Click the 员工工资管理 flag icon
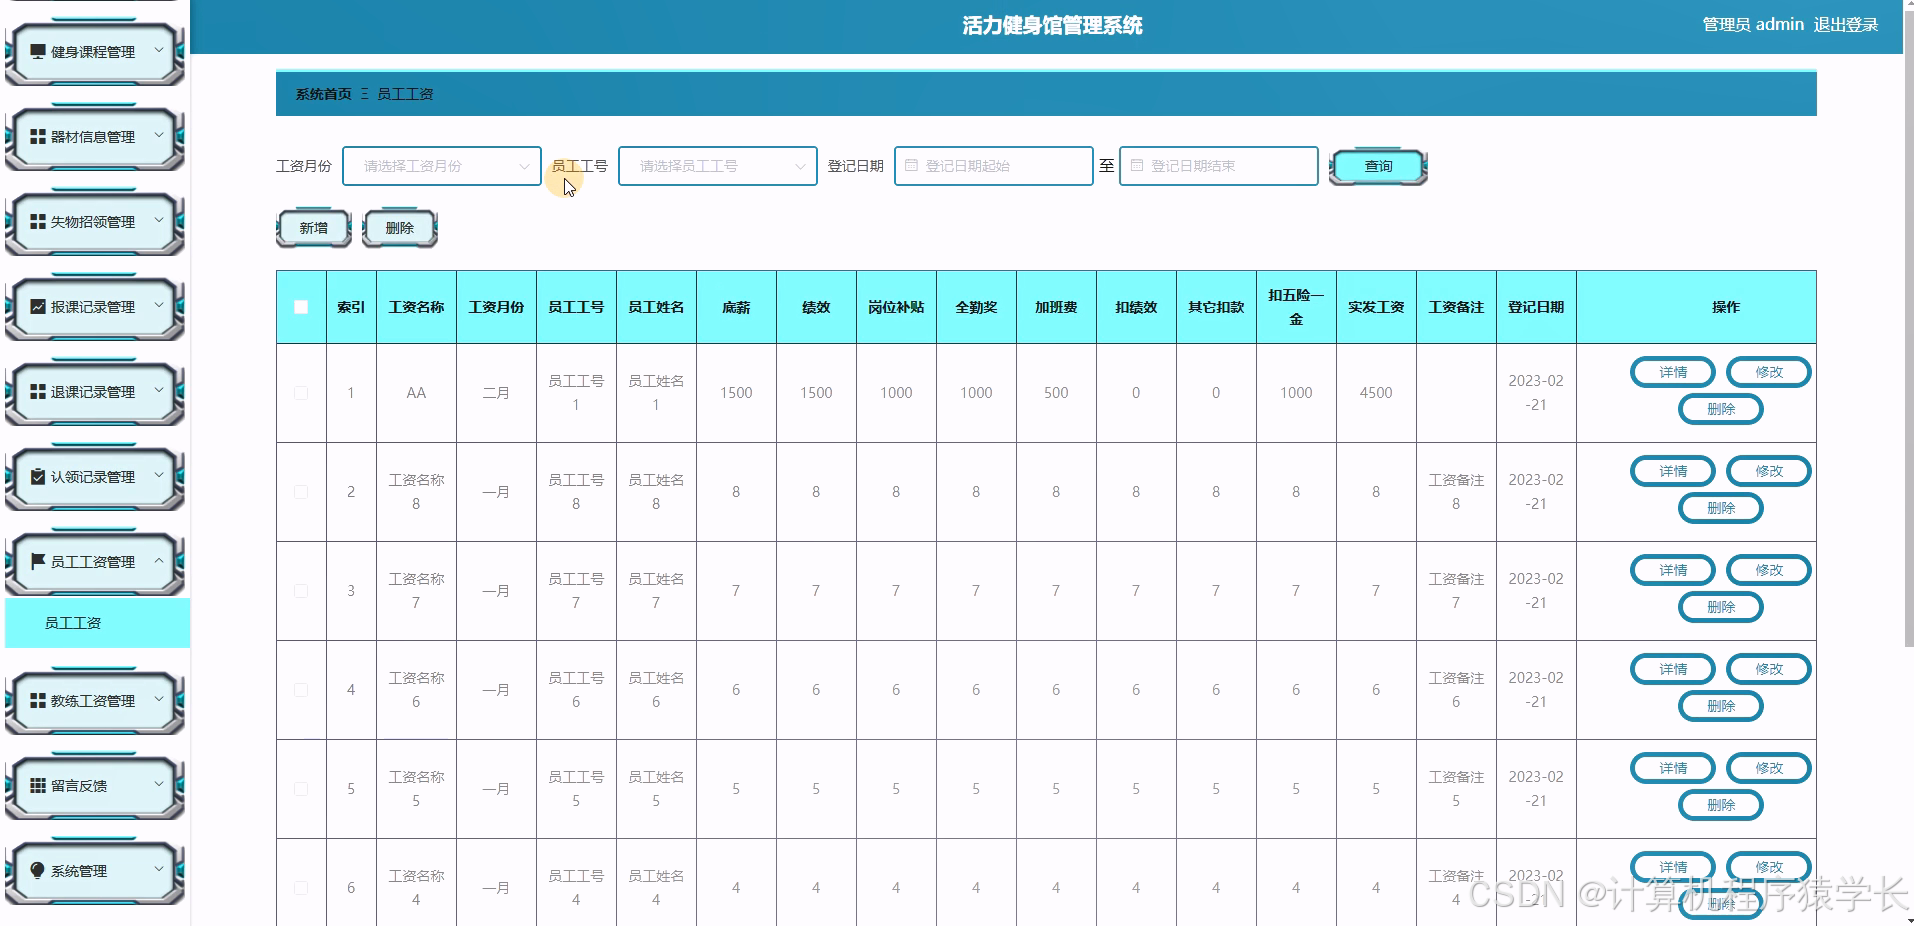This screenshot has width=1914, height=926. (x=37, y=561)
